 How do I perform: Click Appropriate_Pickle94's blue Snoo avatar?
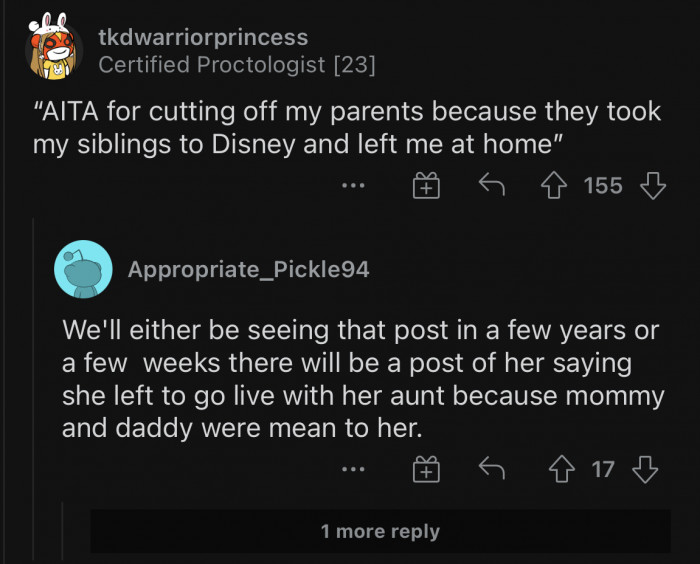click(83, 269)
